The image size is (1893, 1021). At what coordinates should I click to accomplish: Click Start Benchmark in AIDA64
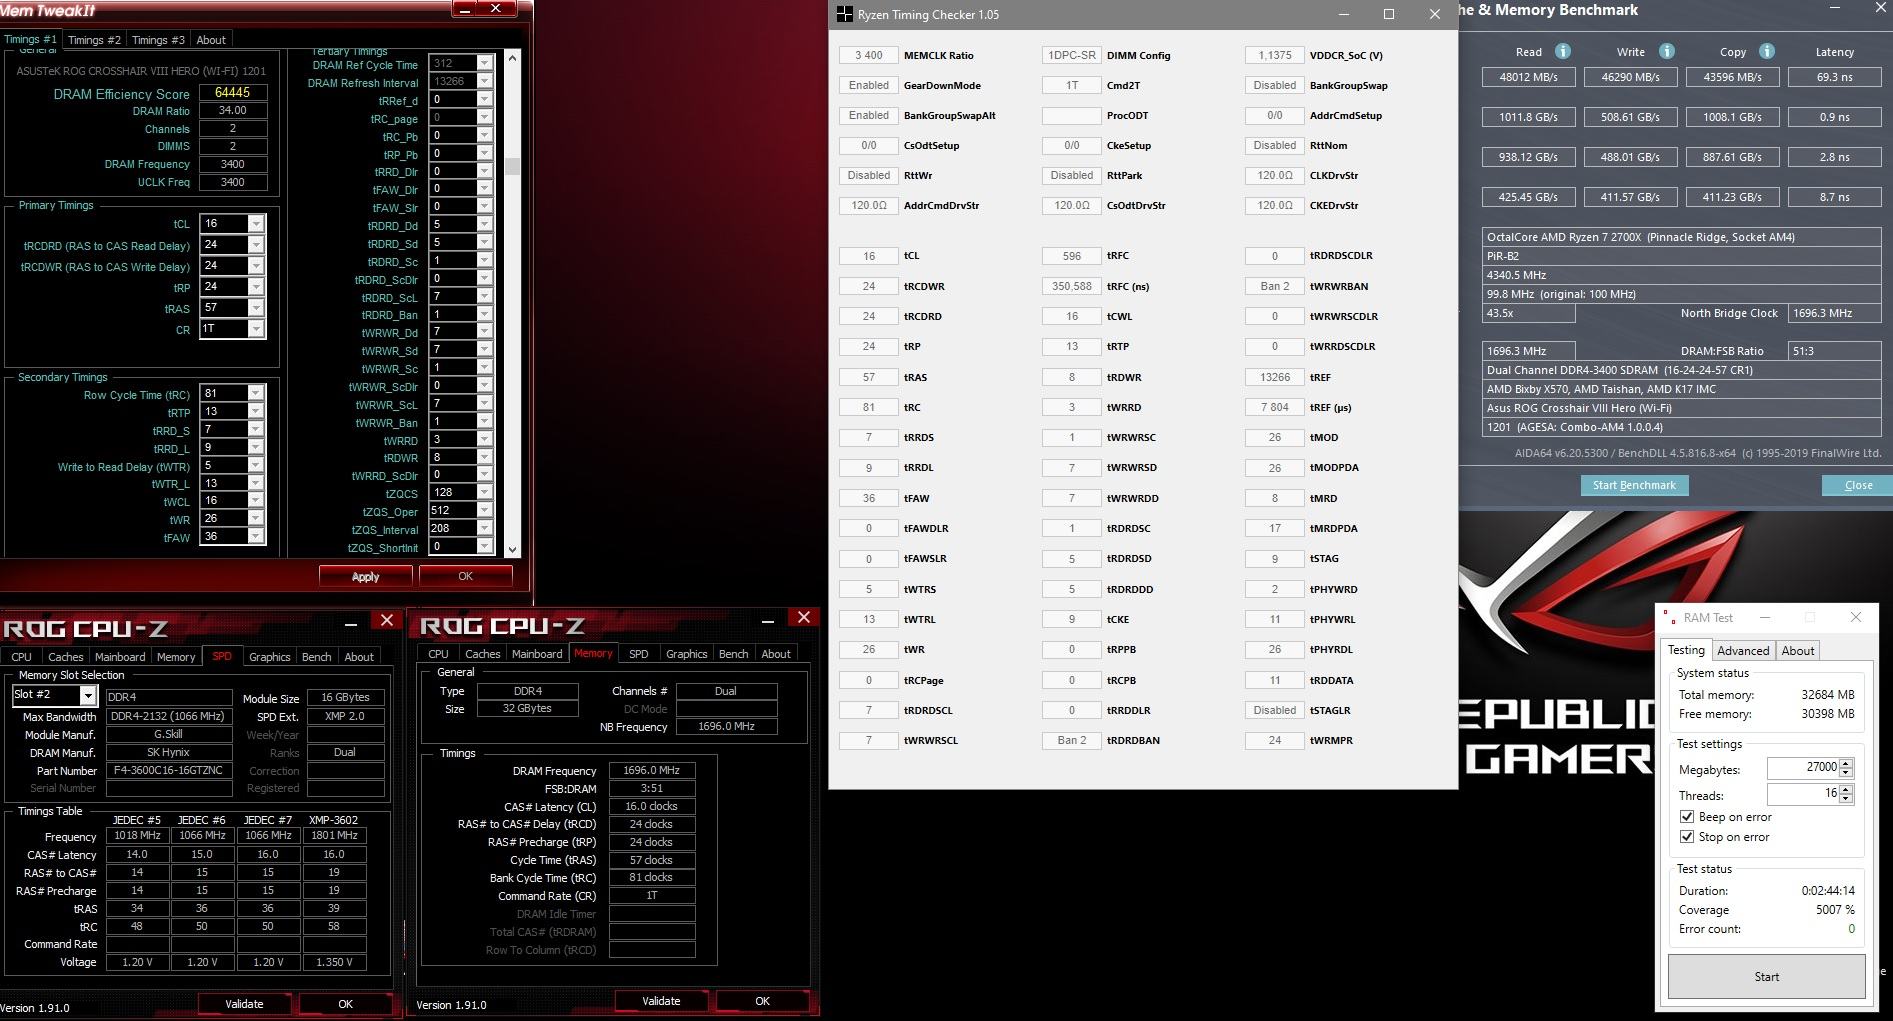tap(1634, 485)
